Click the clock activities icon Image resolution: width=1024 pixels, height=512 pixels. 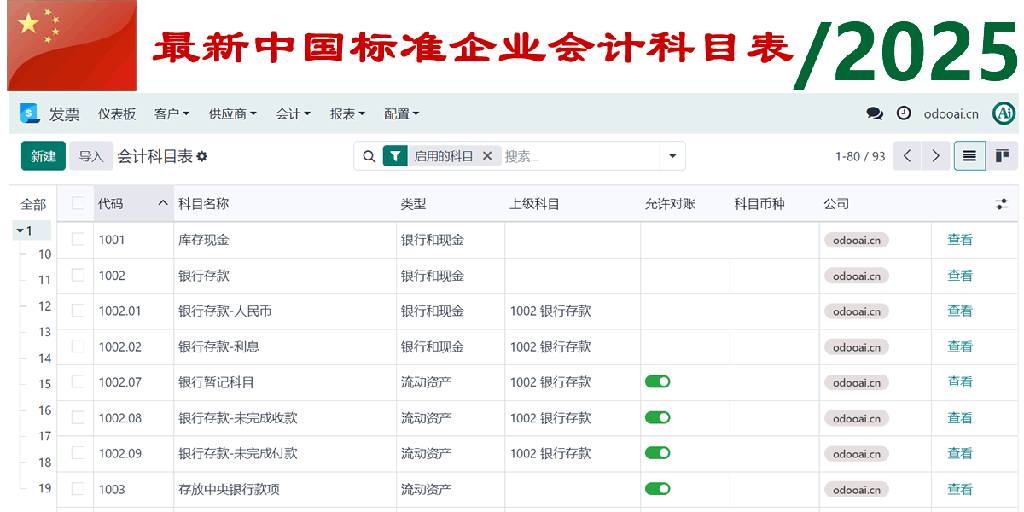click(x=904, y=114)
